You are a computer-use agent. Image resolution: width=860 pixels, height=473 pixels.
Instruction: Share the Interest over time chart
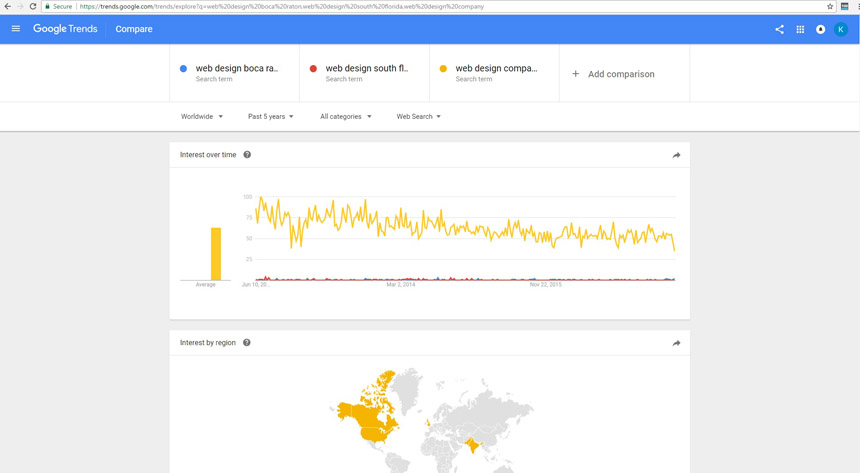click(x=676, y=155)
